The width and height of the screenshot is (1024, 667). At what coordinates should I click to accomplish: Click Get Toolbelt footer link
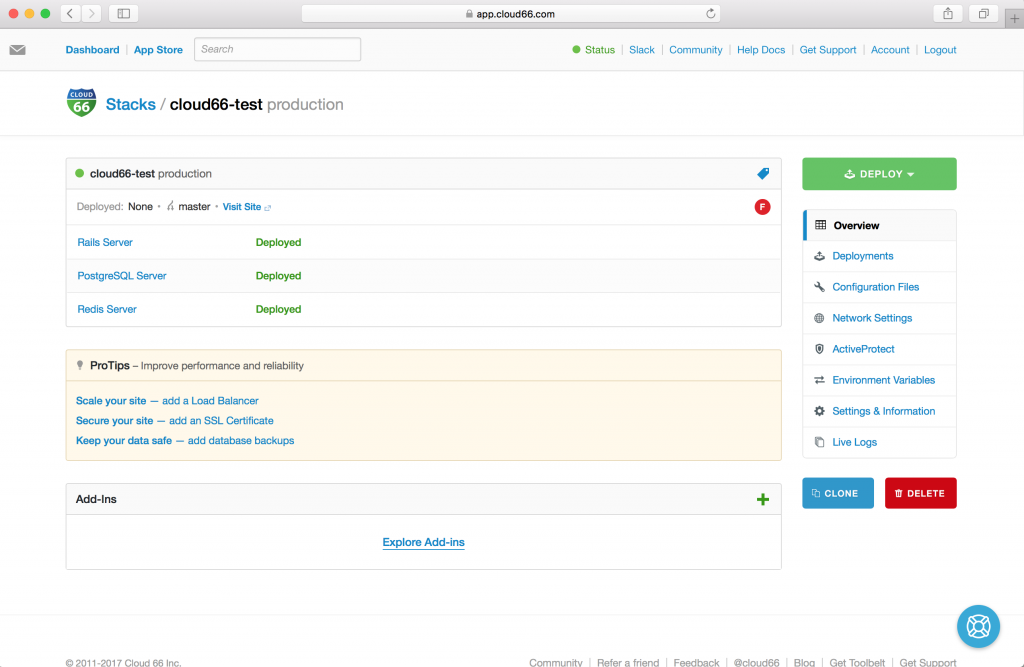(x=857, y=662)
